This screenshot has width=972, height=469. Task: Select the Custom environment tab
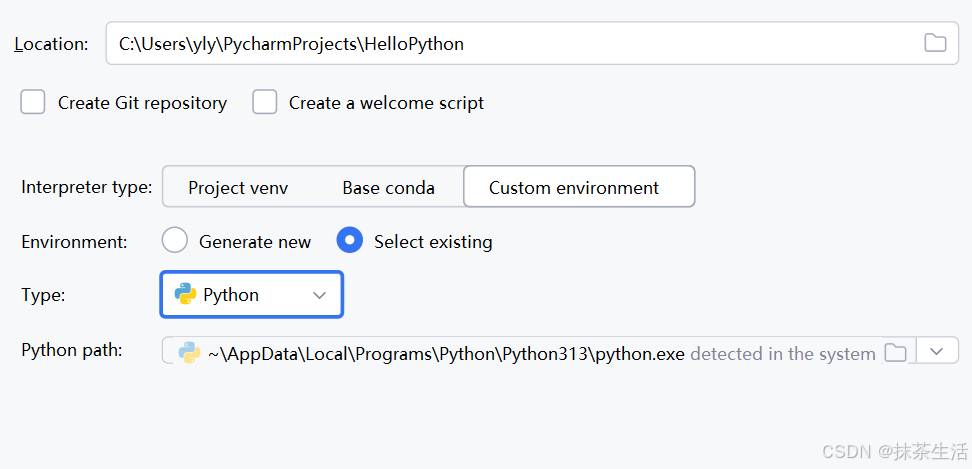tap(574, 187)
